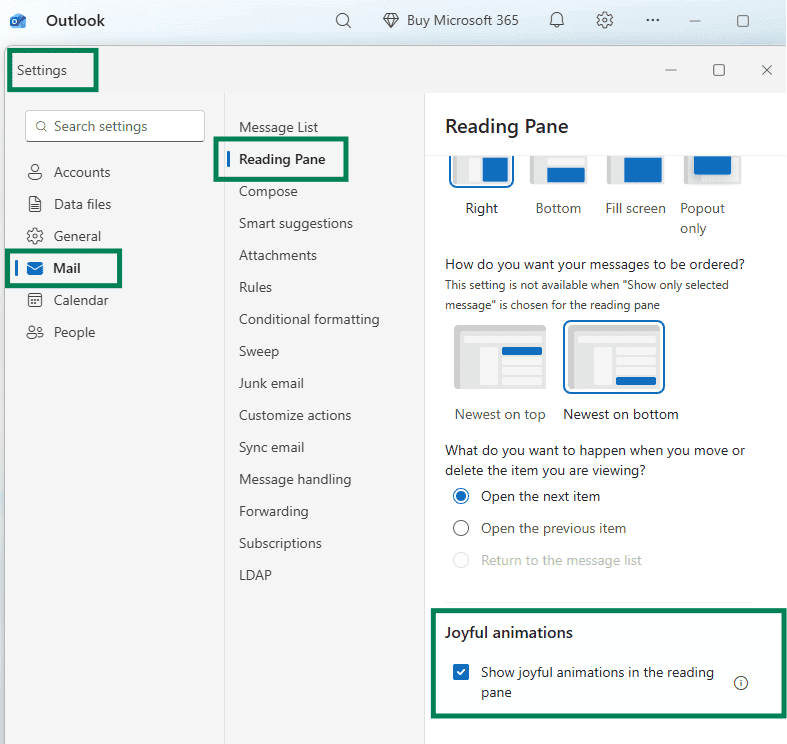
Task: Click the Search settings input field
Action: (x=115, y=127)
